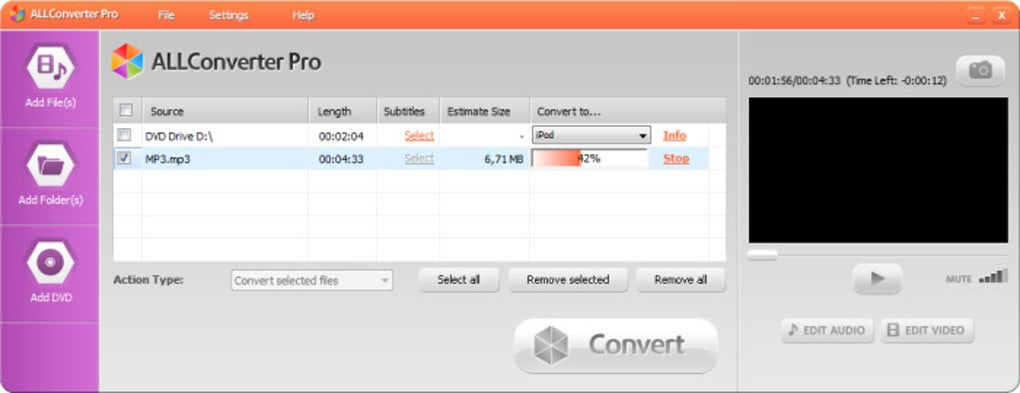Toggle the header select-all checkbox
1020x393 pixels.
[126, 110]
